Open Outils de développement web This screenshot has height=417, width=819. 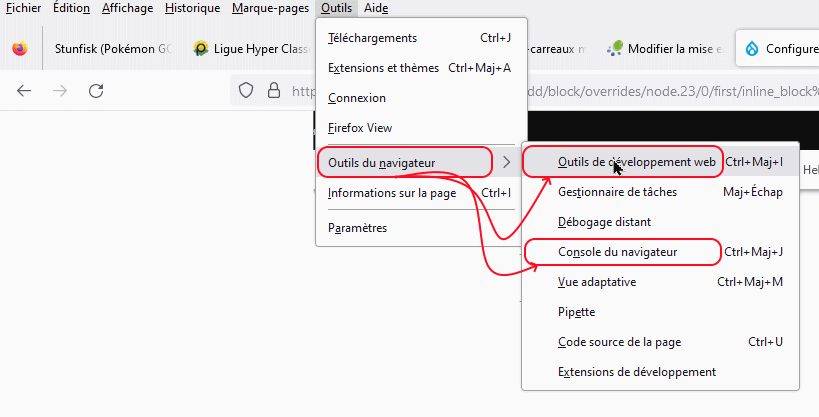(660, 162)
